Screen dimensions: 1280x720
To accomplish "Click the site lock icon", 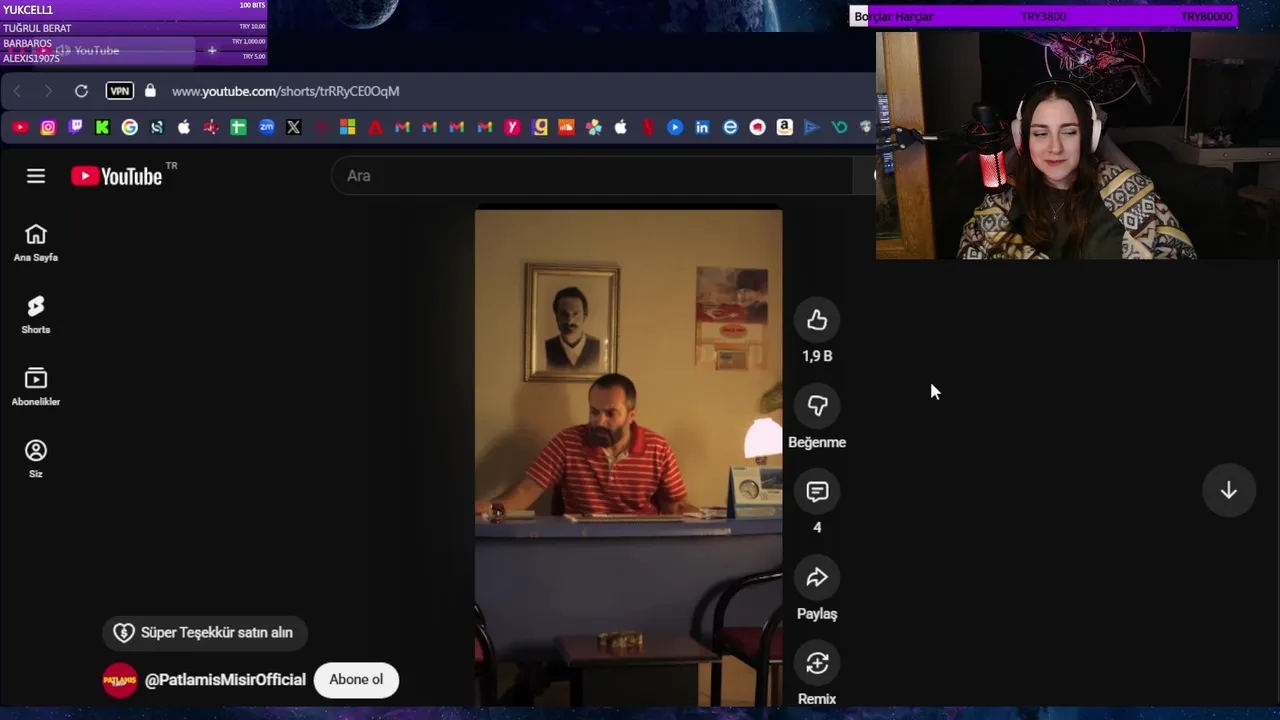I will coord(150,91).
